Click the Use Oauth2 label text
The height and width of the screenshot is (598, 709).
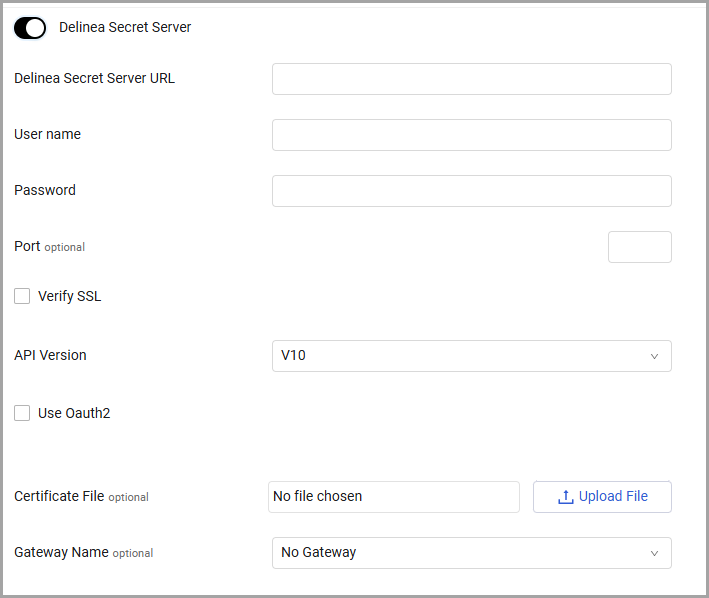[x=74, y=413]
